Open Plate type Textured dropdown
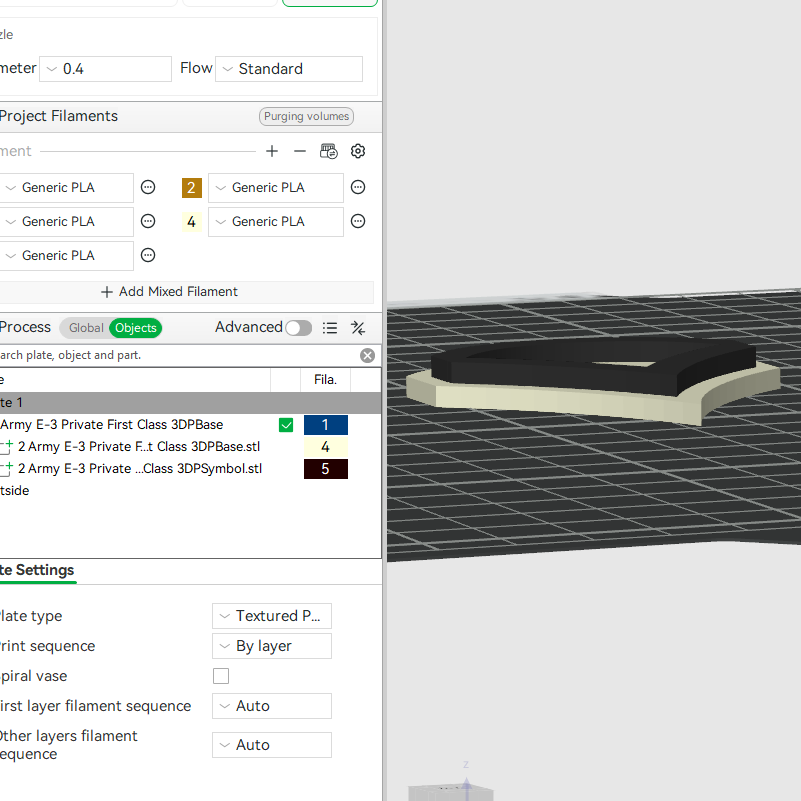The image size is (801, 801). coord(272,616)
